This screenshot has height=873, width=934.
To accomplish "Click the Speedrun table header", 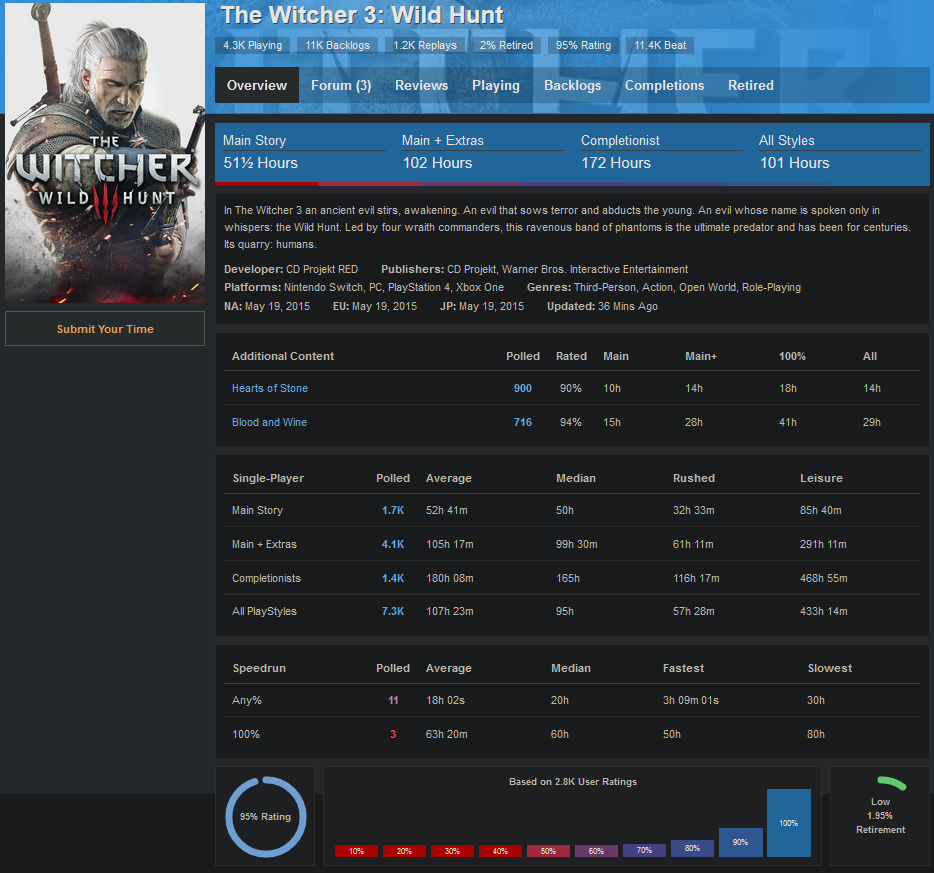I will tap(259, 668).
